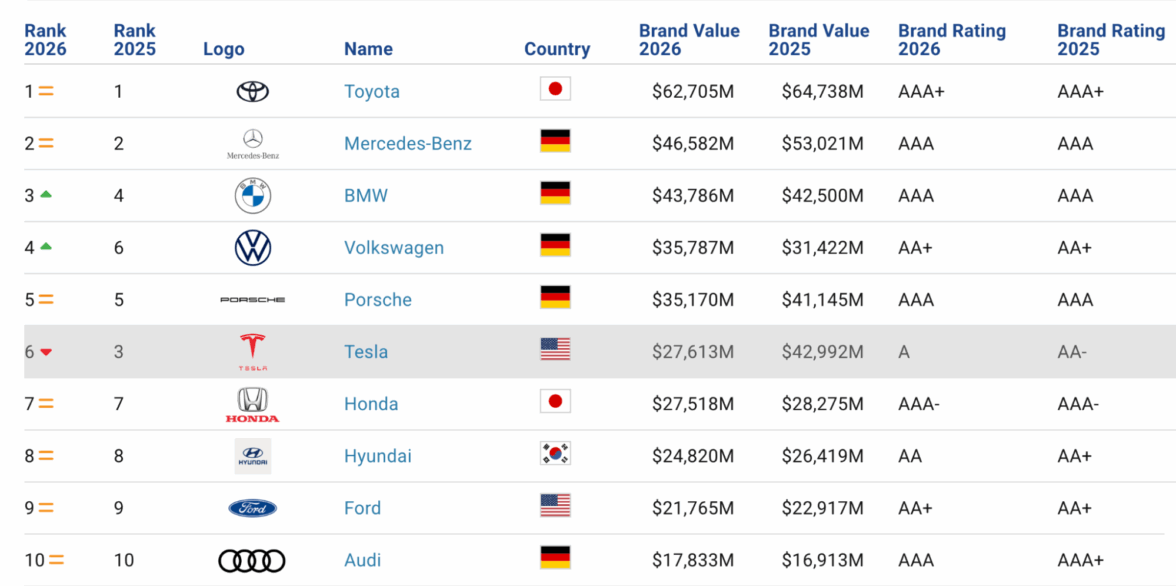Click the Volkswagen VW logo
Viewport: 1176px width, 586px height.
coord(253,247)
